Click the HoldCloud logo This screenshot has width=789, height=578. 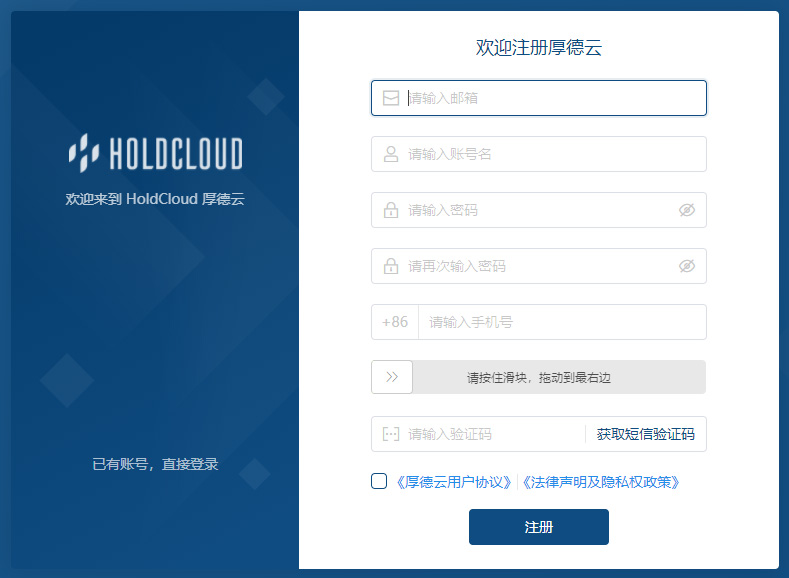pos(155,153)
